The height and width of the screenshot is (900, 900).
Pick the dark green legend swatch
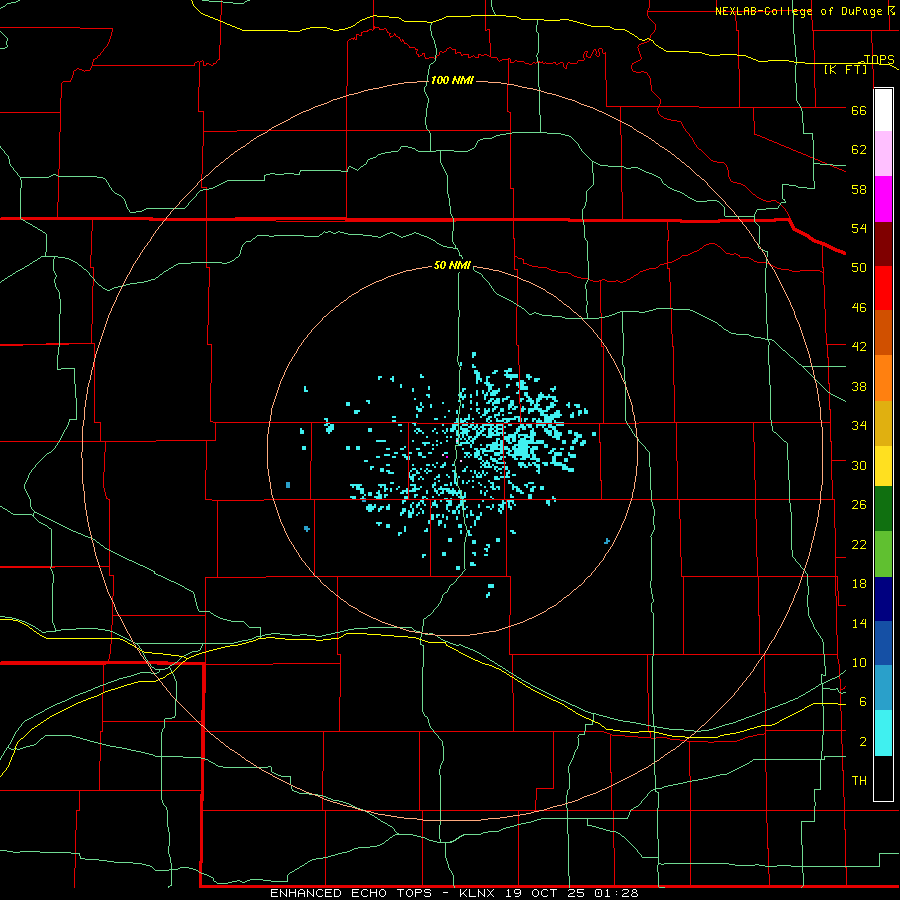(x=883, y=509)
